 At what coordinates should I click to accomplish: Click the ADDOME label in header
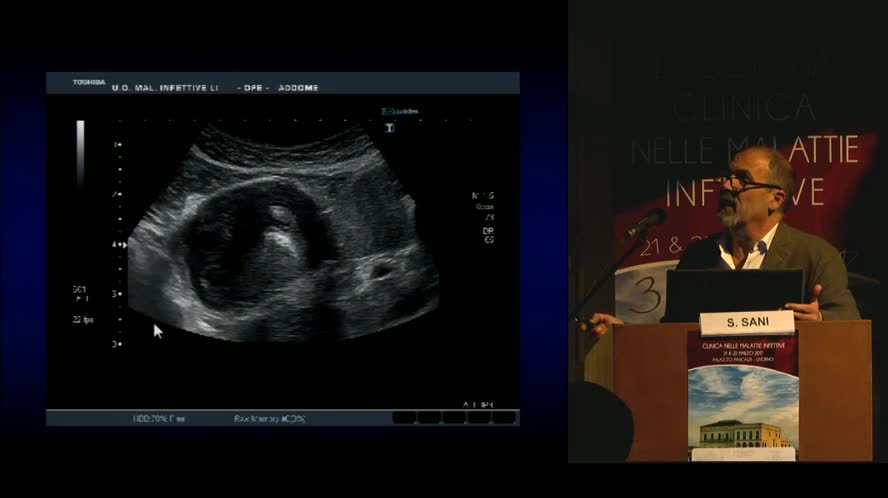tap(299, 88)
